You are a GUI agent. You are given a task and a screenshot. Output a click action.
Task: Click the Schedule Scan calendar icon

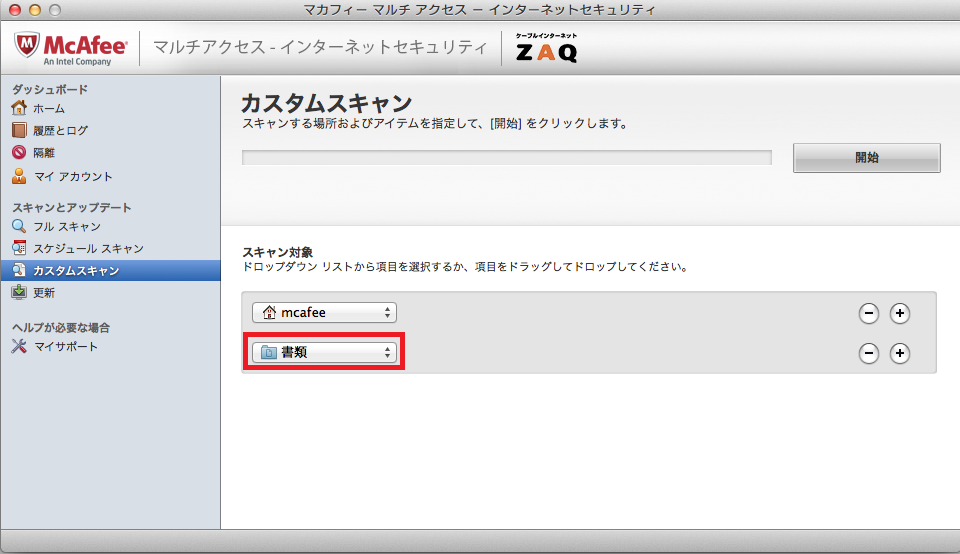pos(19,248)
